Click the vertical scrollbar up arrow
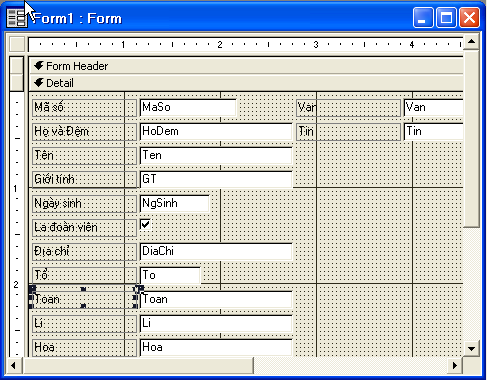 [471, 42]
